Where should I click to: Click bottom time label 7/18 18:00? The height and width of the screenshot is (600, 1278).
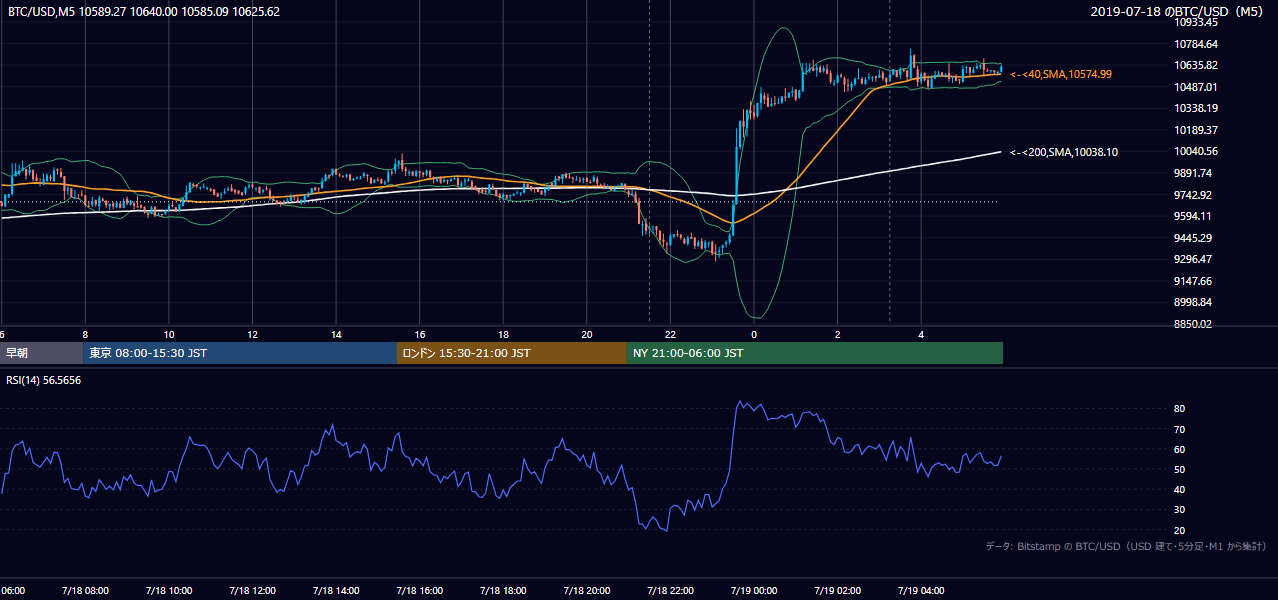(x=502, y=590)
